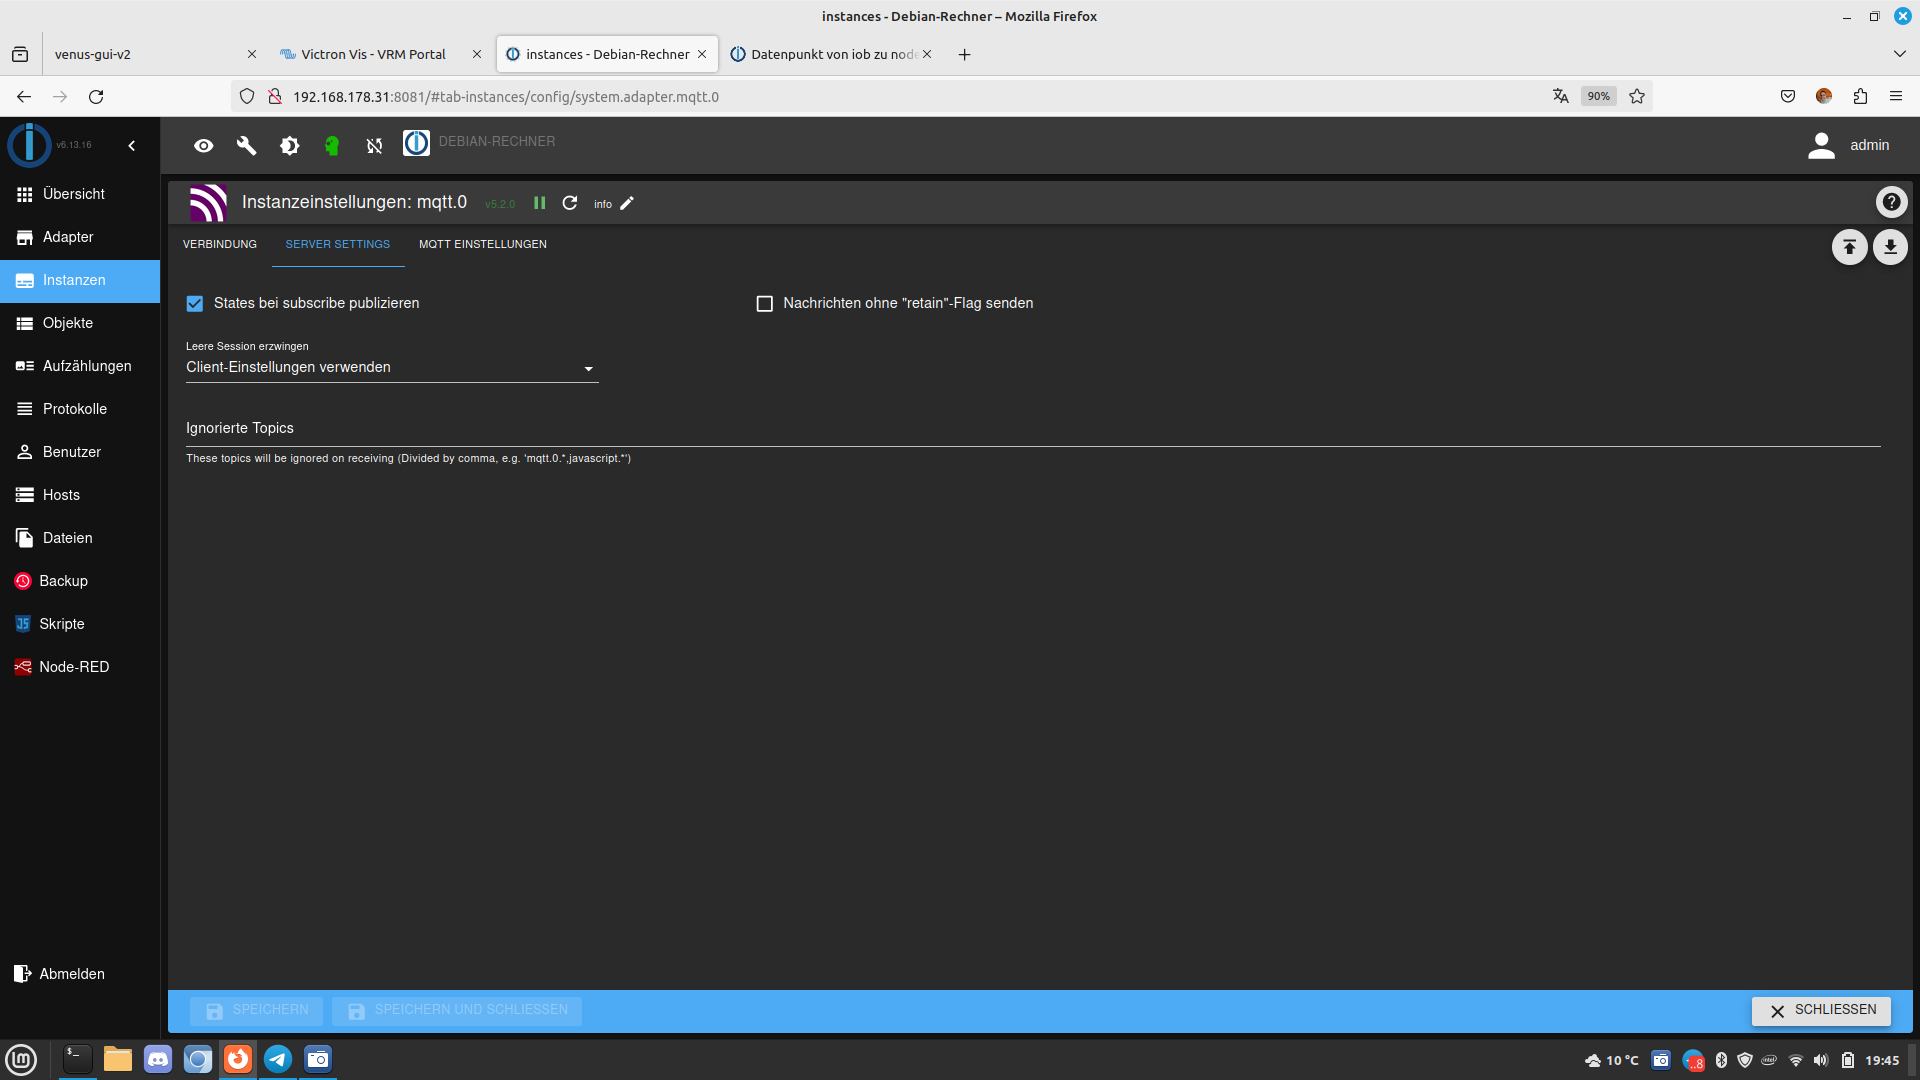Collapse the sidebar with the chevron arrow
The height and width of the screenshot is (1080, 1920).
point(132,146)
